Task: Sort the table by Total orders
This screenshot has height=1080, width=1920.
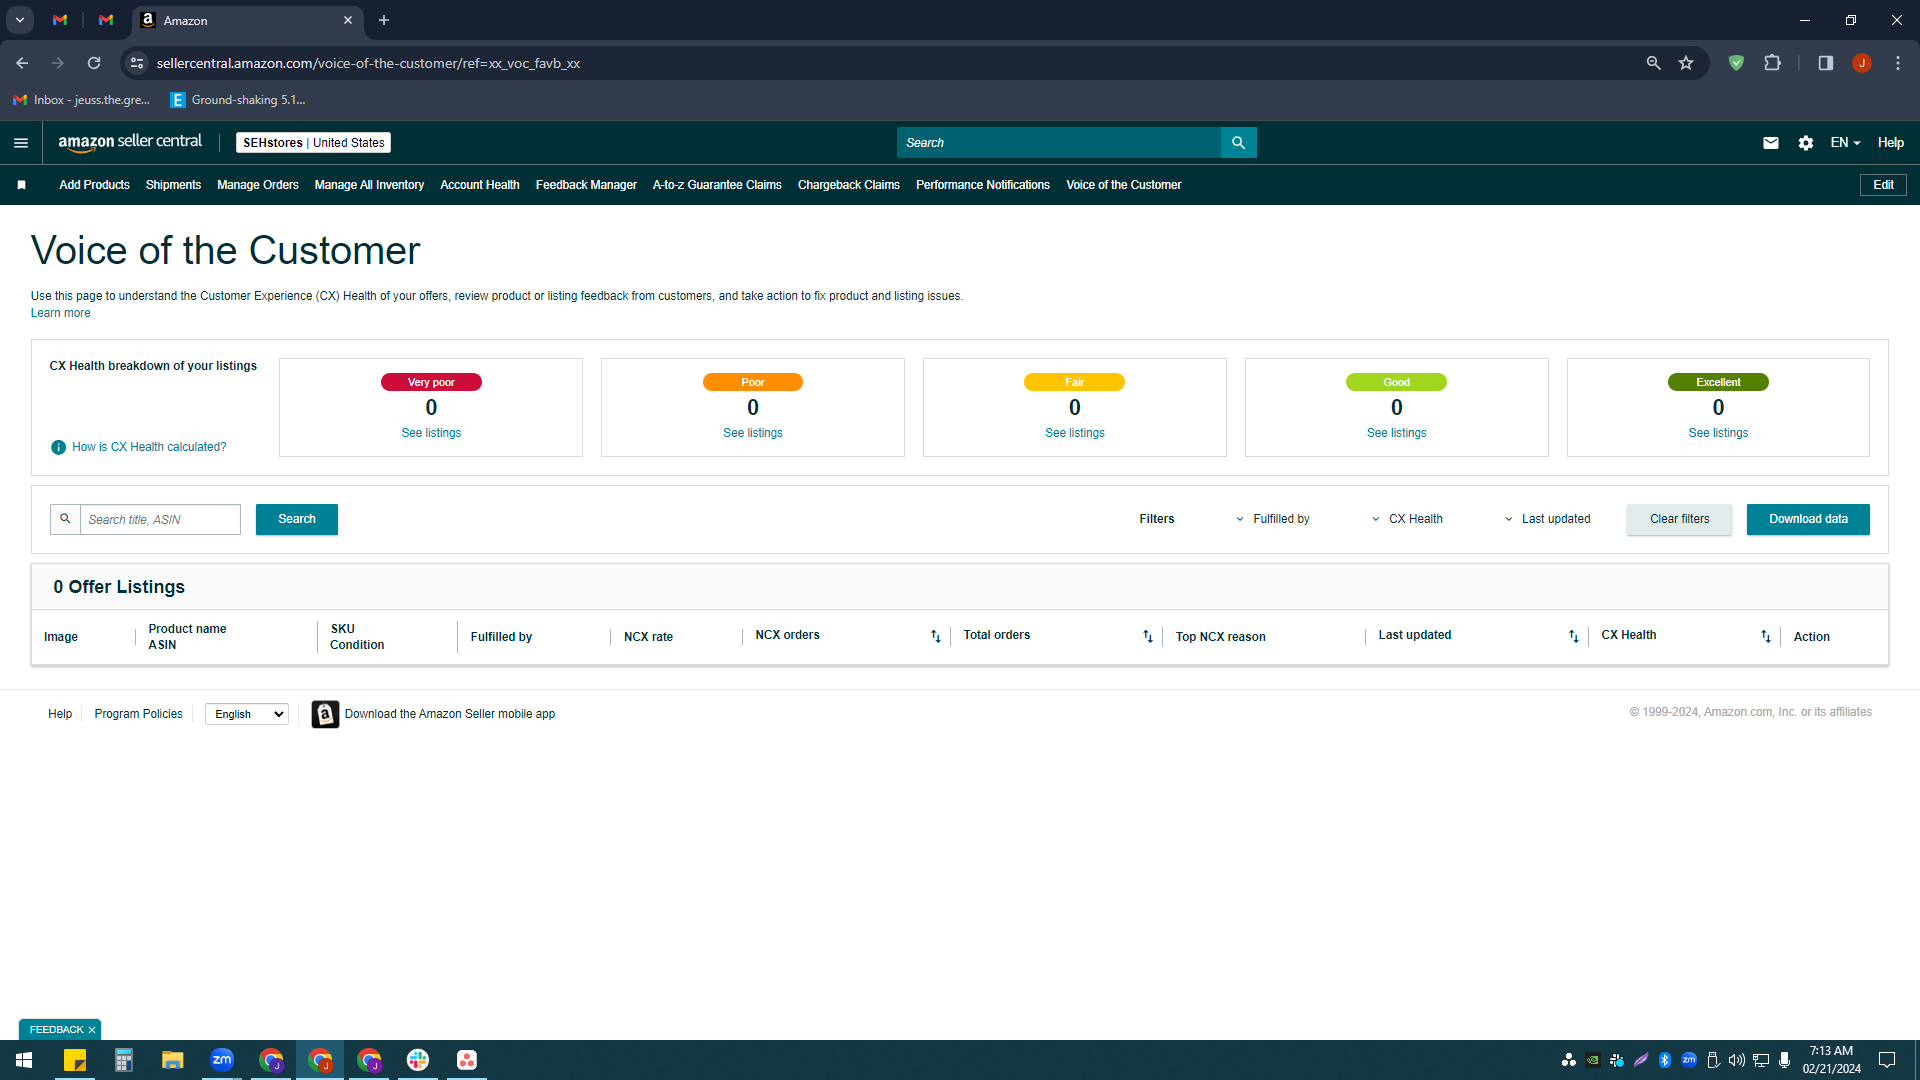Action: click(x=1148, y=637)
